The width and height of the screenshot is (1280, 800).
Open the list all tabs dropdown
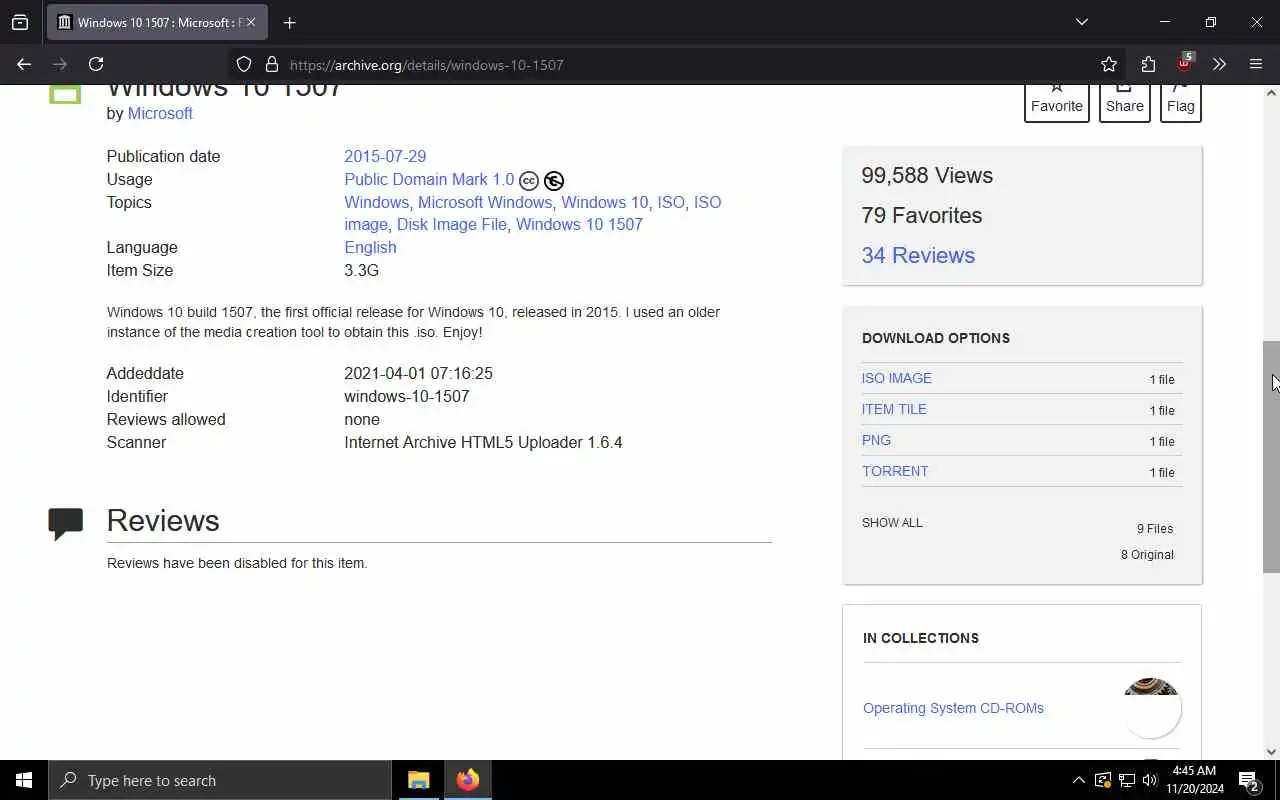pos(1081,22)
